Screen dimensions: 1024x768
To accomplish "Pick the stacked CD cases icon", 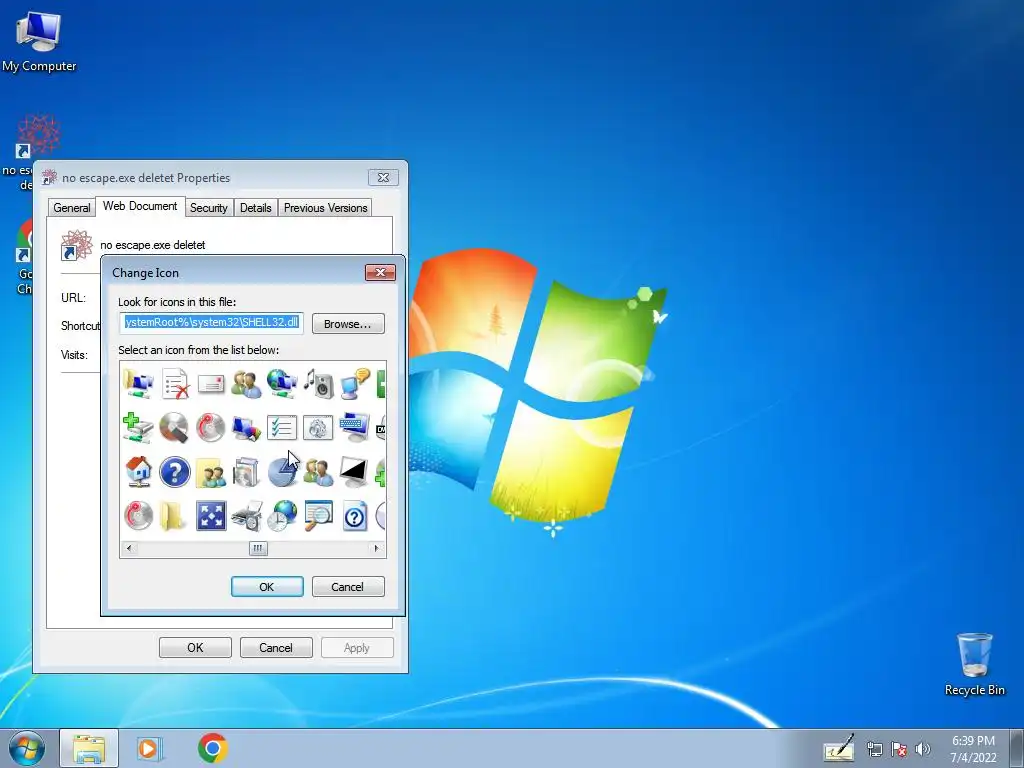I will pyautogui.click(x=246, y=472).
